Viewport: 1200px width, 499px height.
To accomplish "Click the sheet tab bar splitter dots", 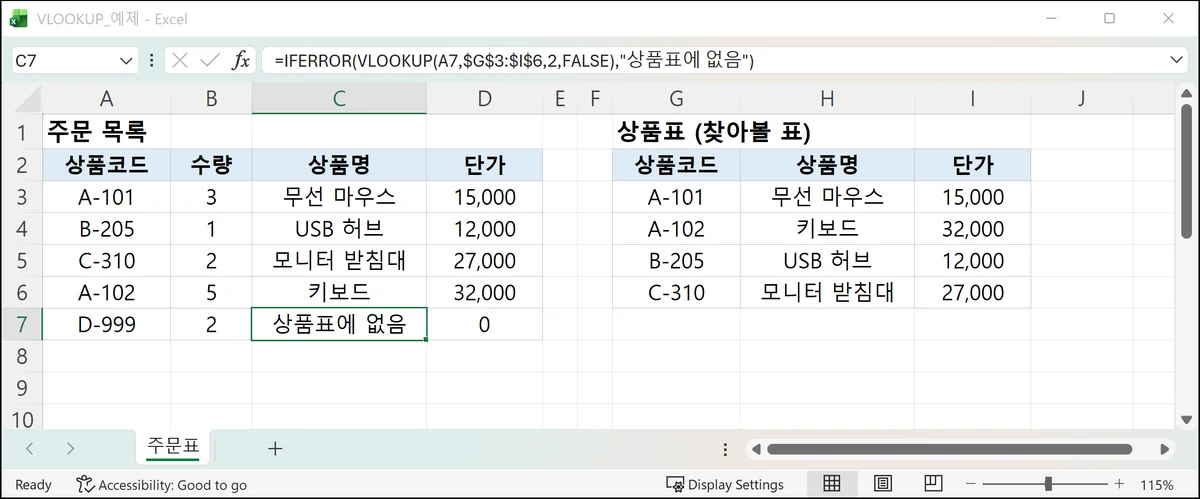I will coord(723,449).
